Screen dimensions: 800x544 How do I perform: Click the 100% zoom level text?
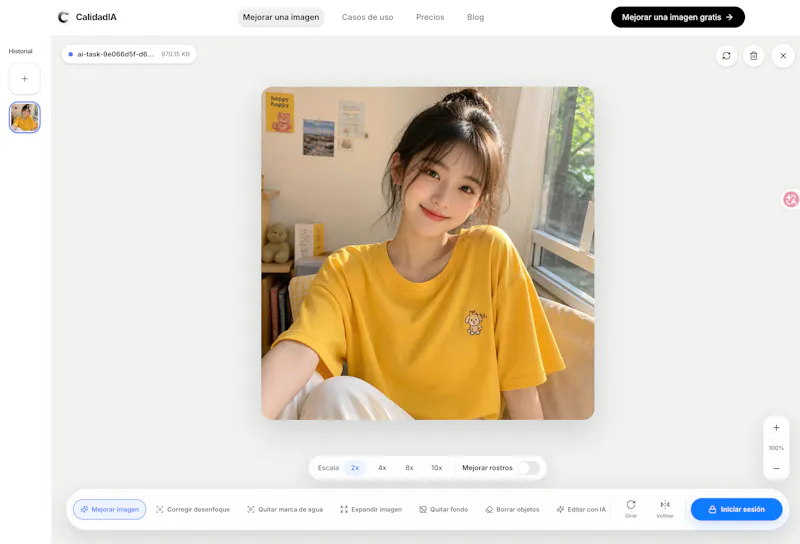776,448
